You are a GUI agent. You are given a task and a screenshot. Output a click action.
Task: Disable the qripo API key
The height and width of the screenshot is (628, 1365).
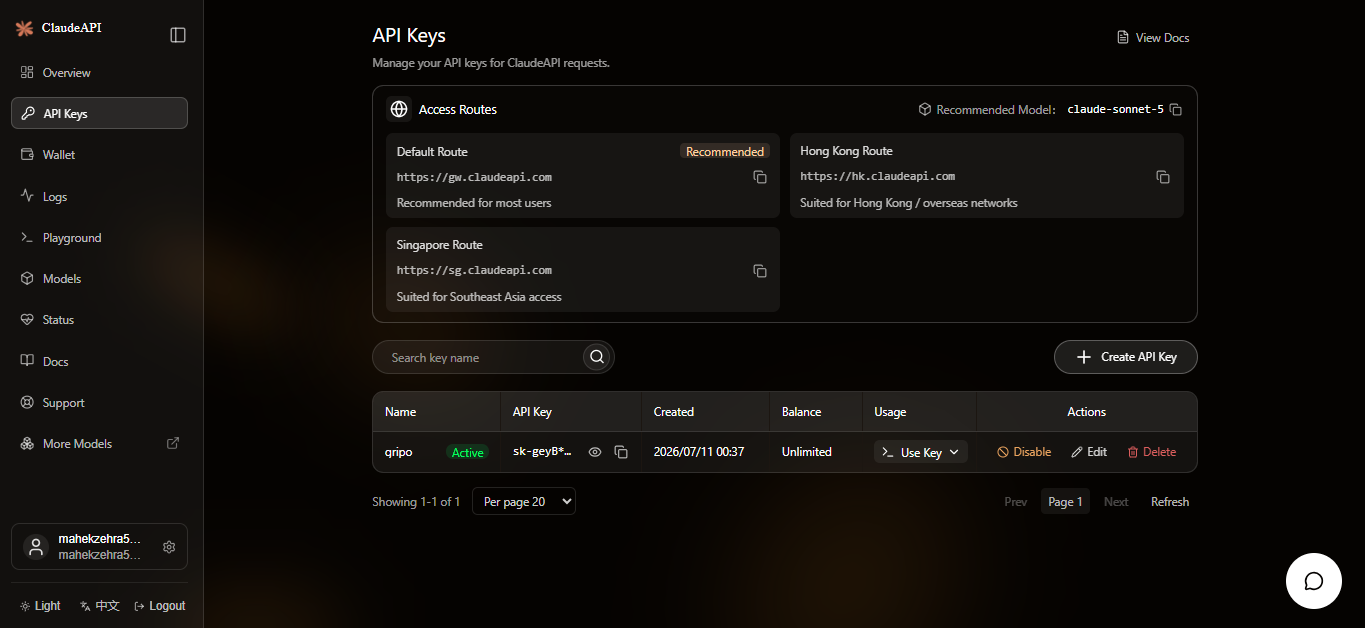(x=1024, y=452)
